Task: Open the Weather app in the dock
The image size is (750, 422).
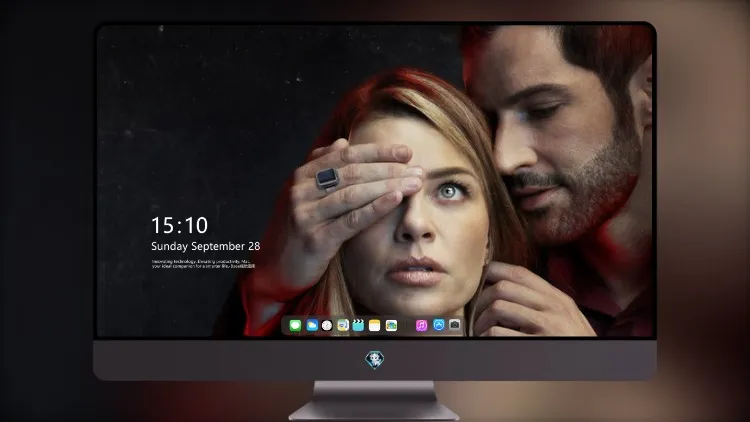Action: (312, 325)
